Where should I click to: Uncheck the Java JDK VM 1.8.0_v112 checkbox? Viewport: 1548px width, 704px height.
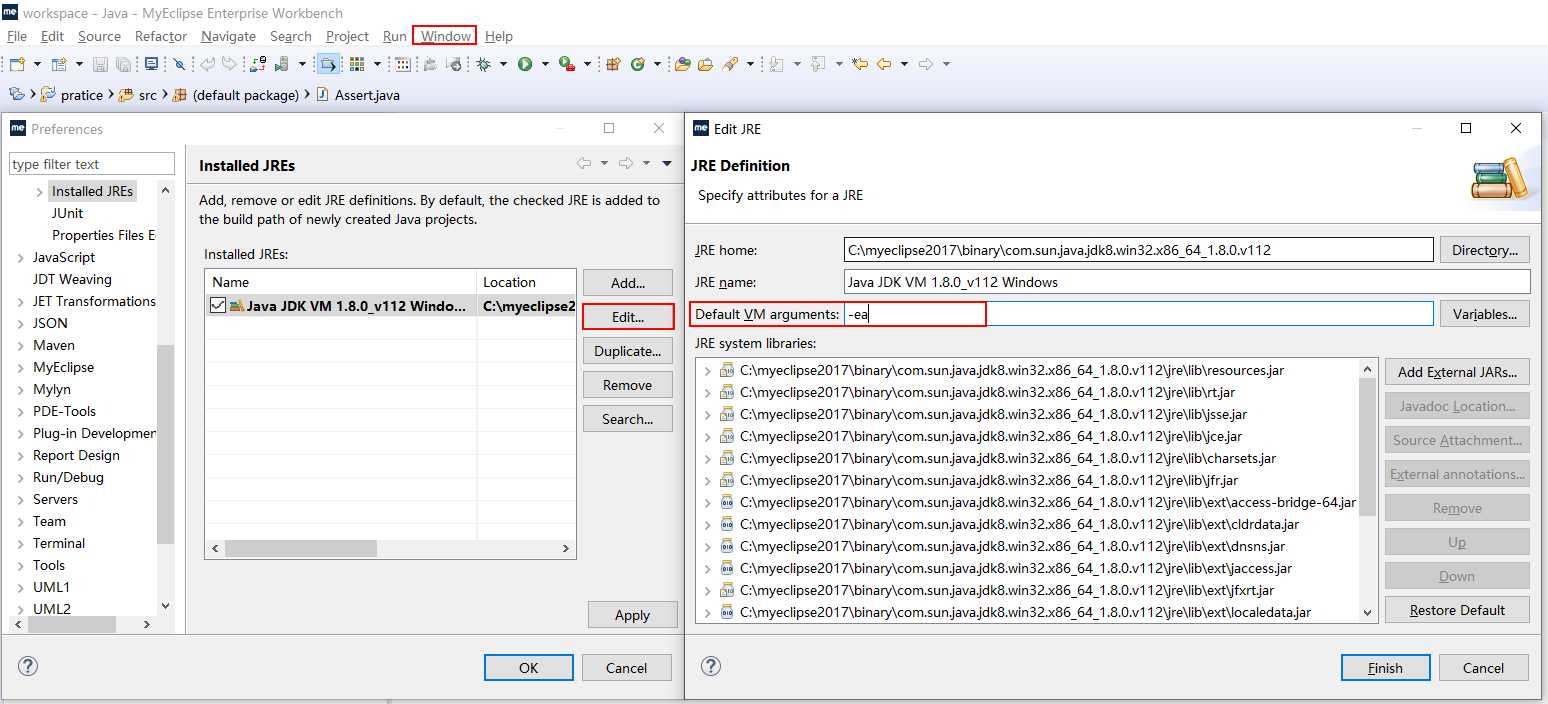[218, 306]
